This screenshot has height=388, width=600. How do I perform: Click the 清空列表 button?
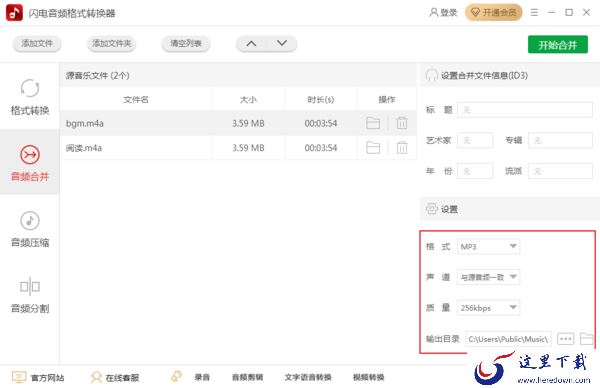pyautogui.click(x=186, y=44)
